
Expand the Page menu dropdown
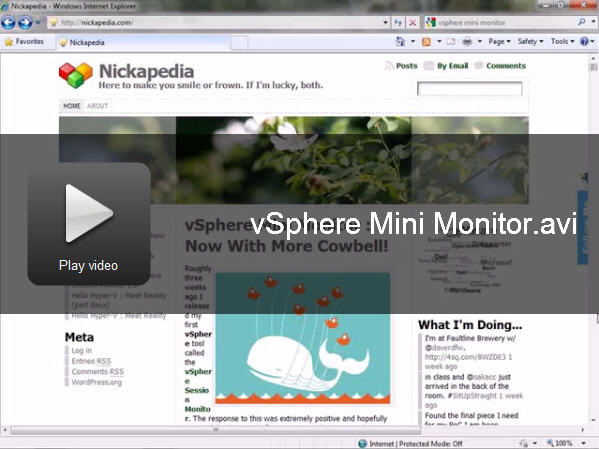click(499, 41)
